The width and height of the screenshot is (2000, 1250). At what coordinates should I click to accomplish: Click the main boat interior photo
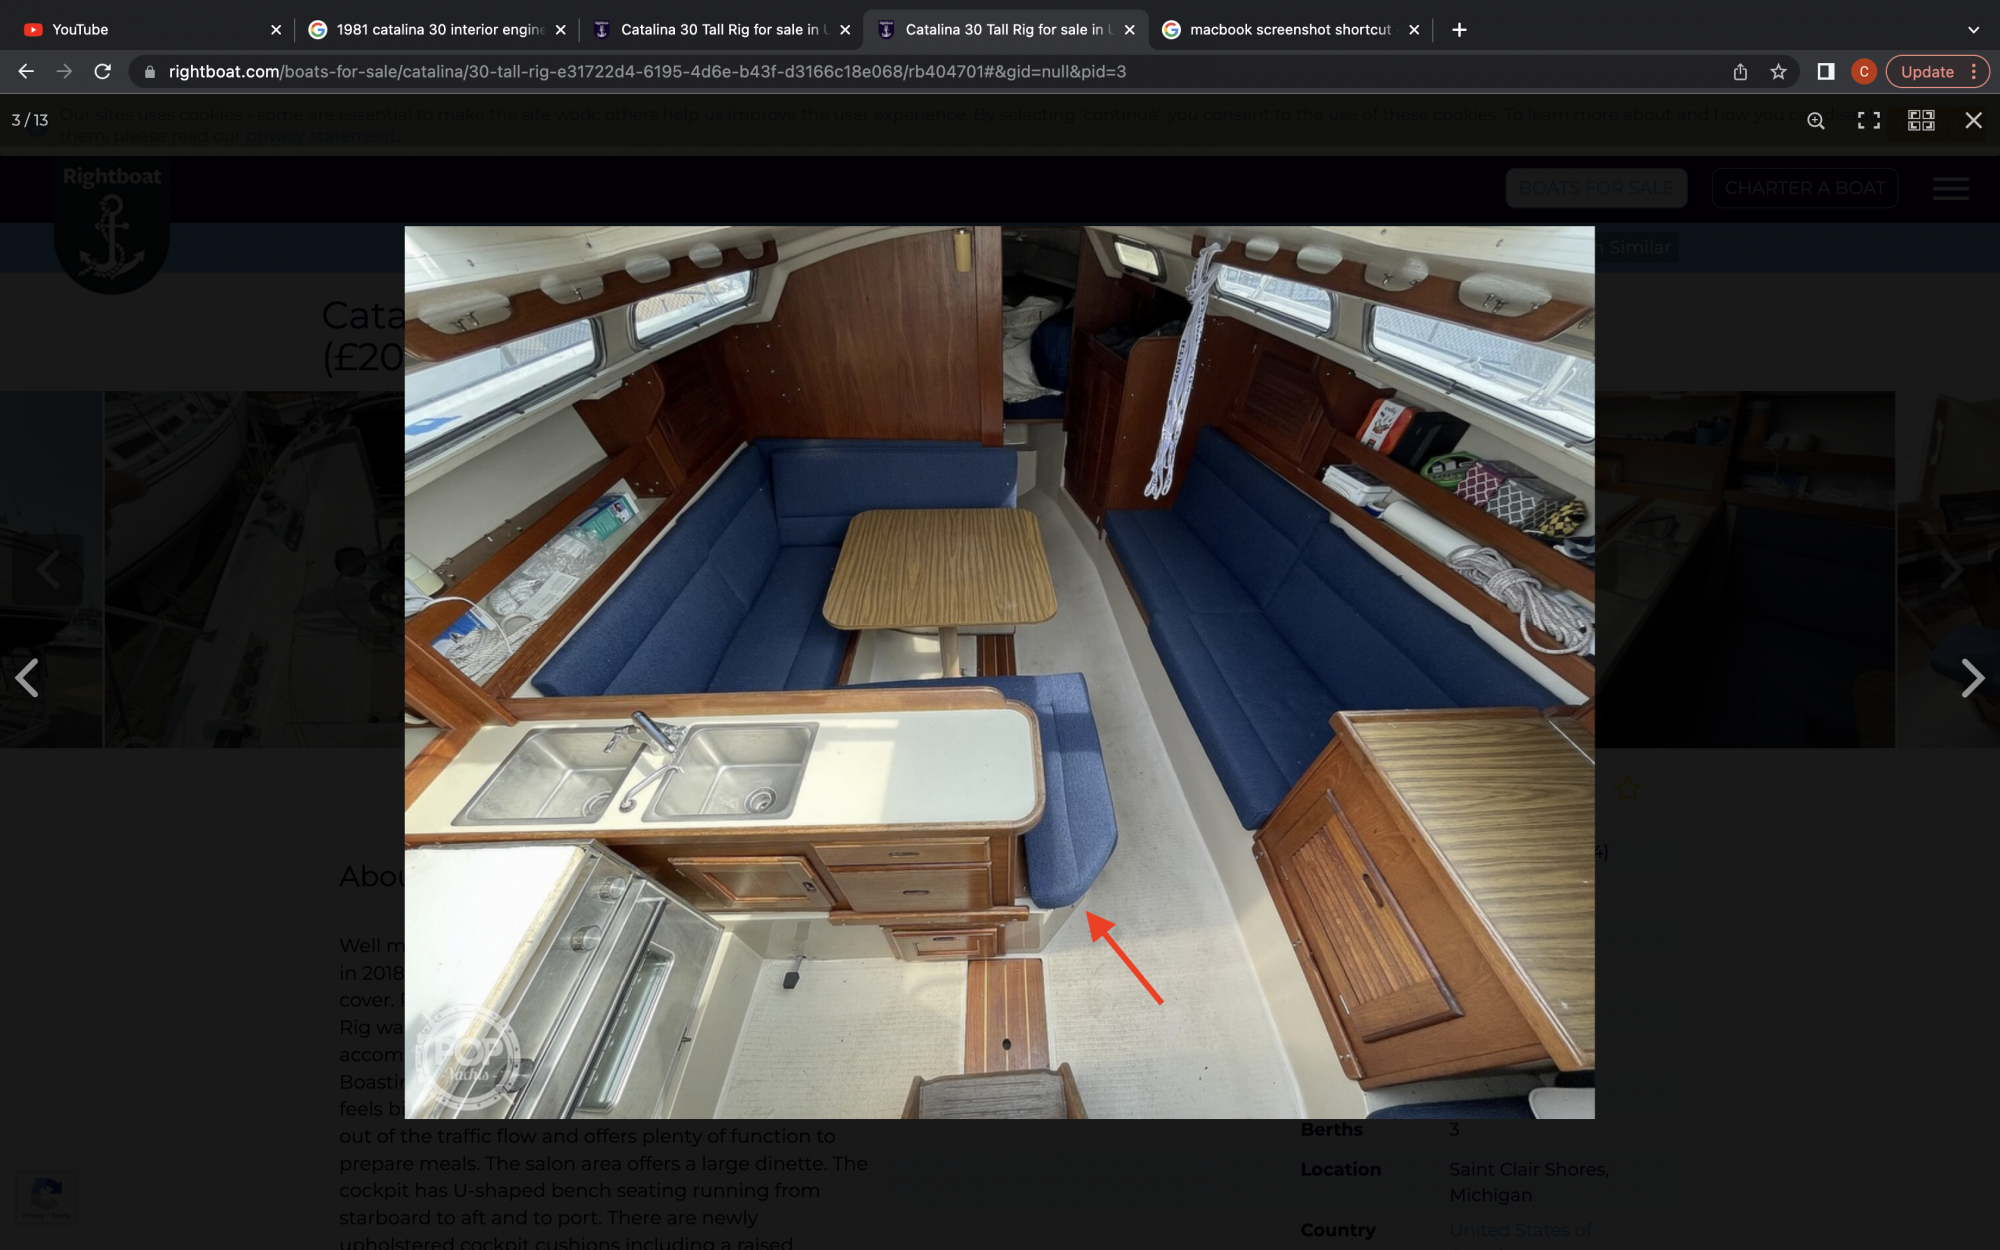click(x=998, y=672)
